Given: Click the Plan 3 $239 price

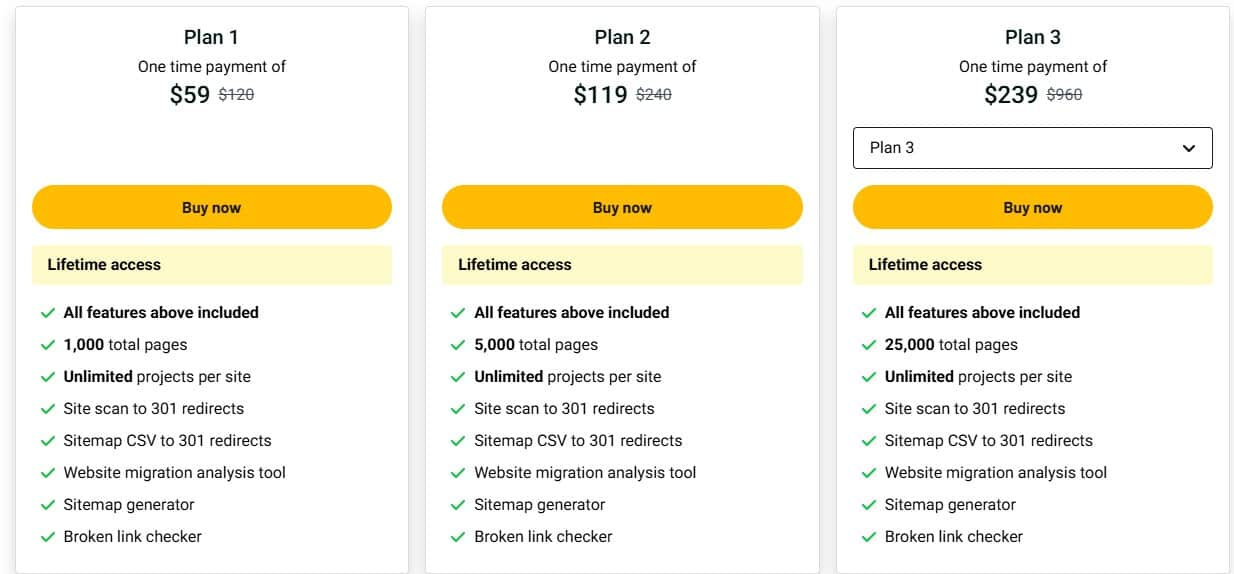Looking at the screenshot, I should click(x=1011, y=95).
